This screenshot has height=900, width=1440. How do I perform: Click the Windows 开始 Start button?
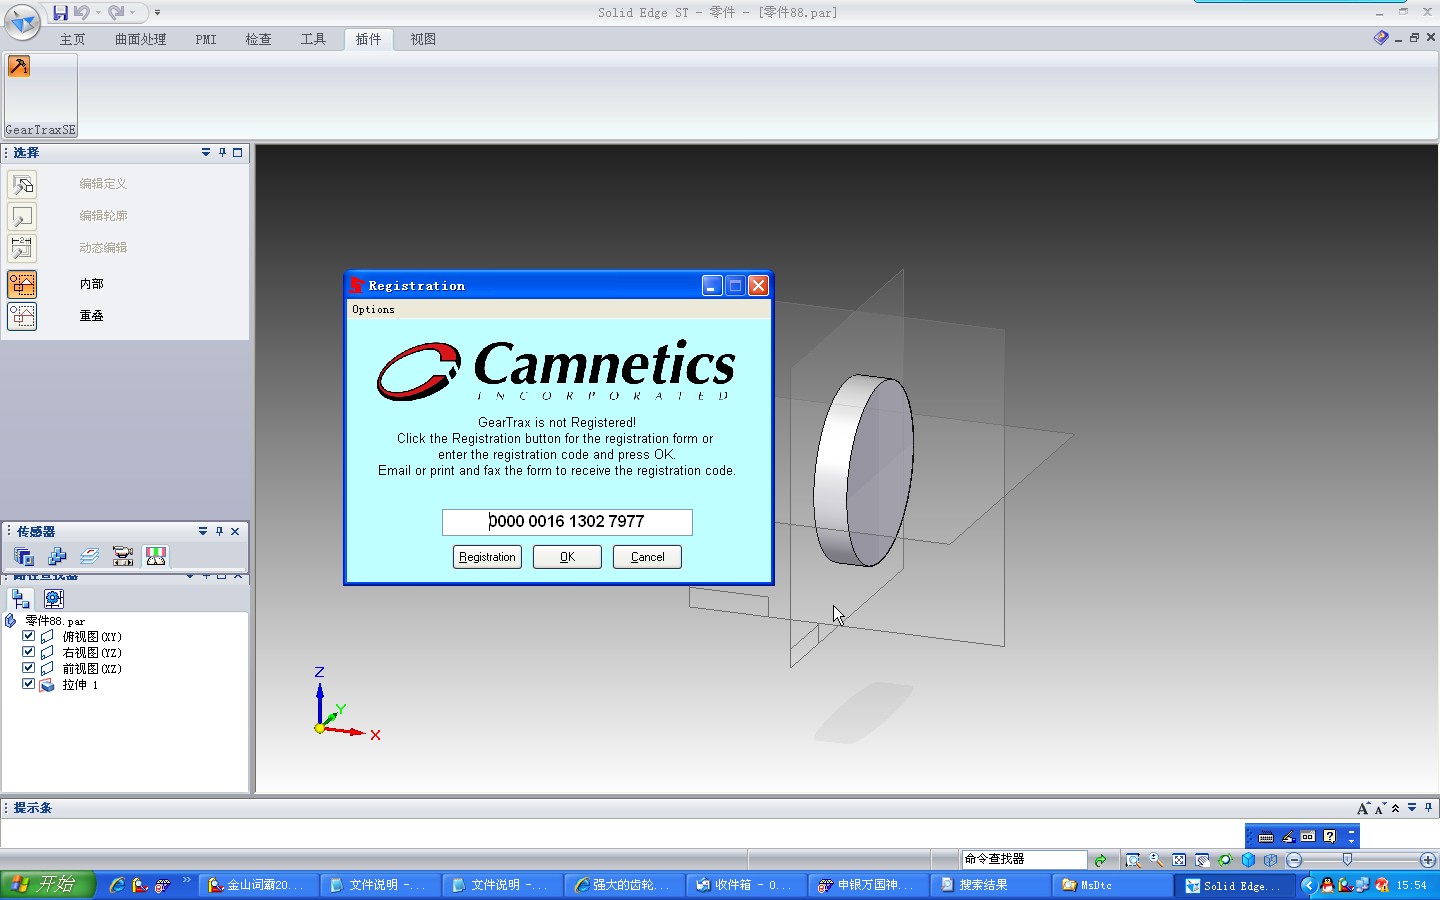tap(47, 885)
